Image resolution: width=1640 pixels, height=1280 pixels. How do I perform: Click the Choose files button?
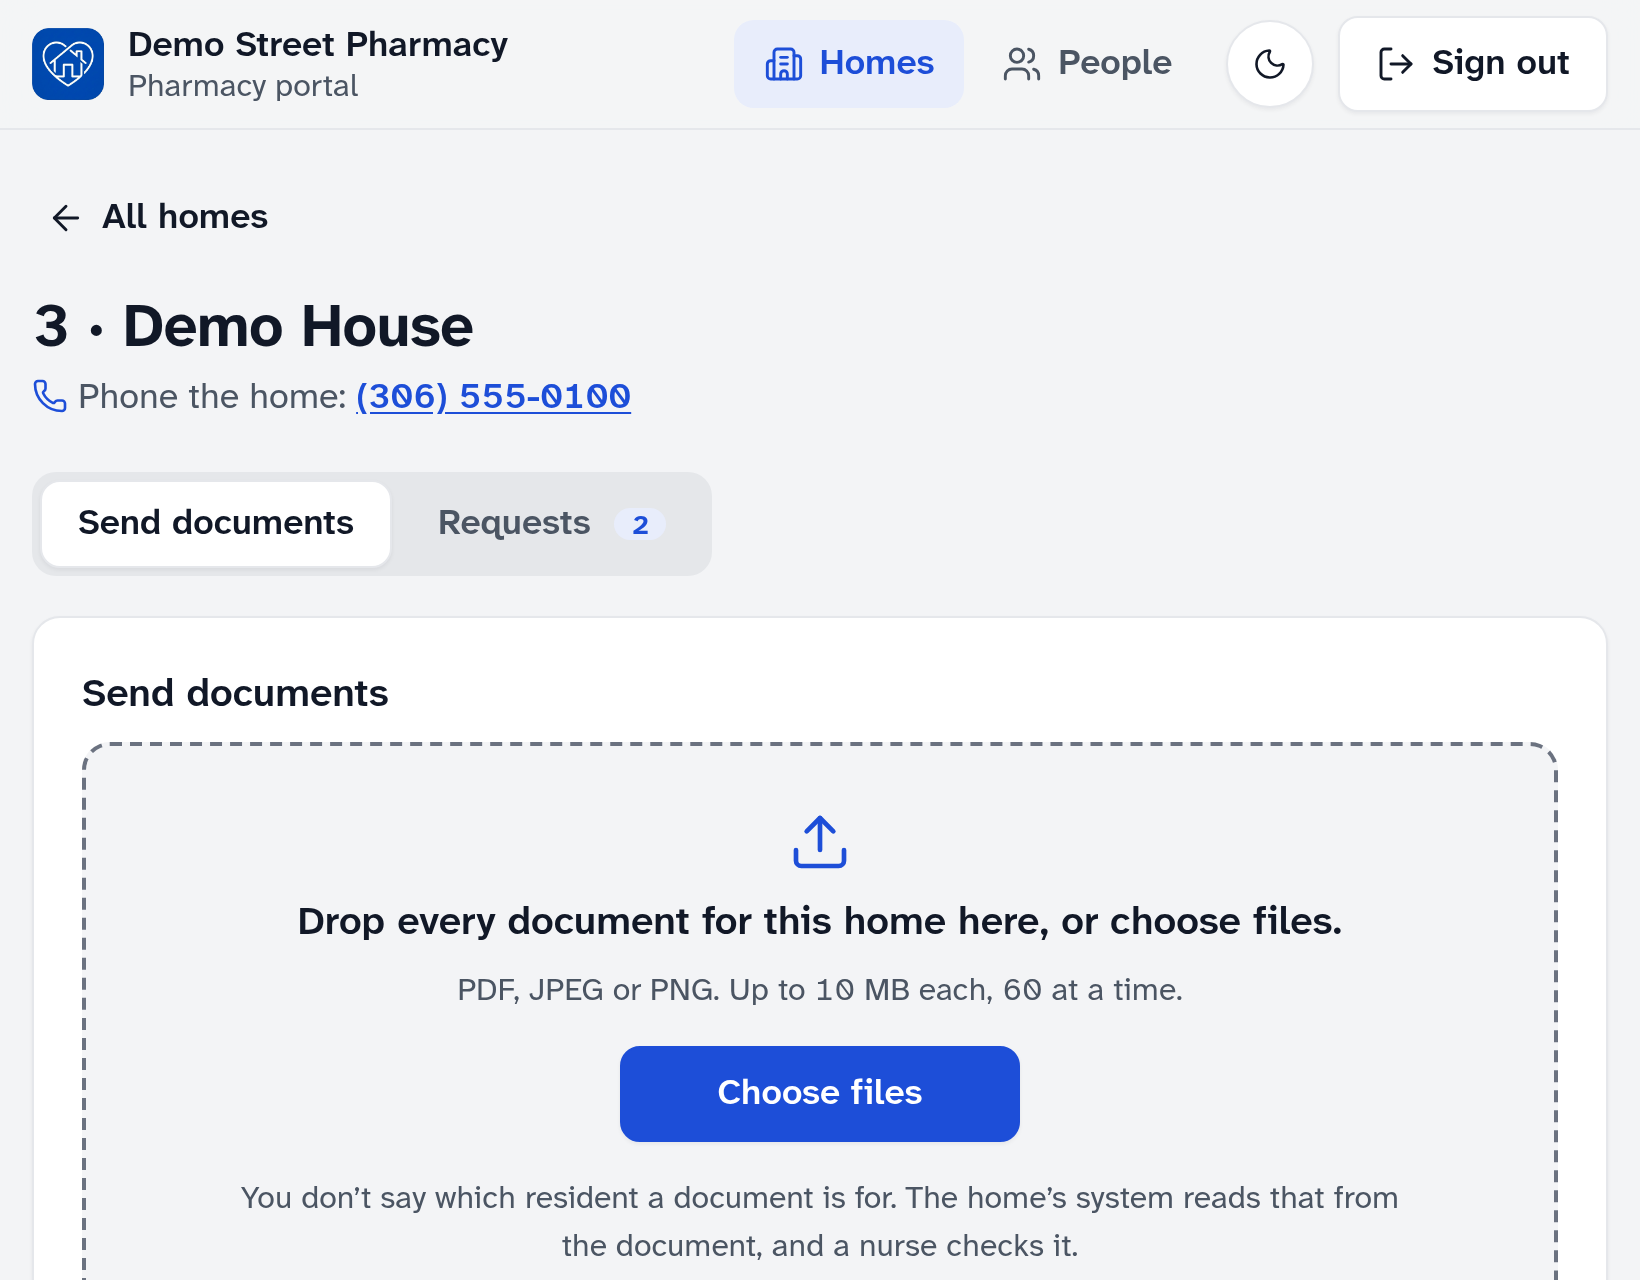click(x=820, y=1094)
